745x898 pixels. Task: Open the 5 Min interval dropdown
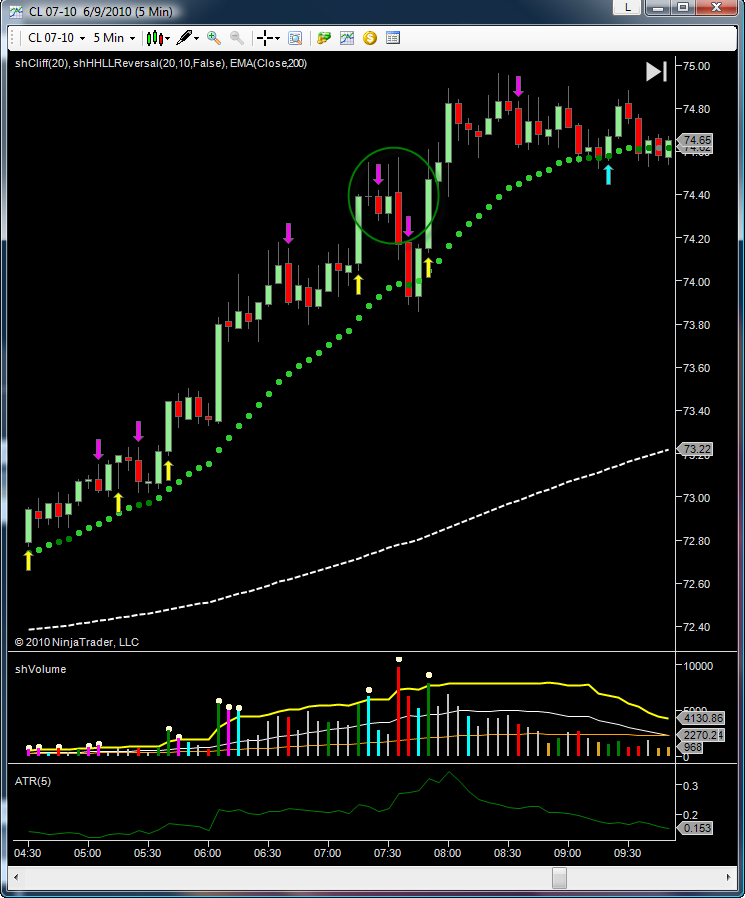[x=114, y=38]
